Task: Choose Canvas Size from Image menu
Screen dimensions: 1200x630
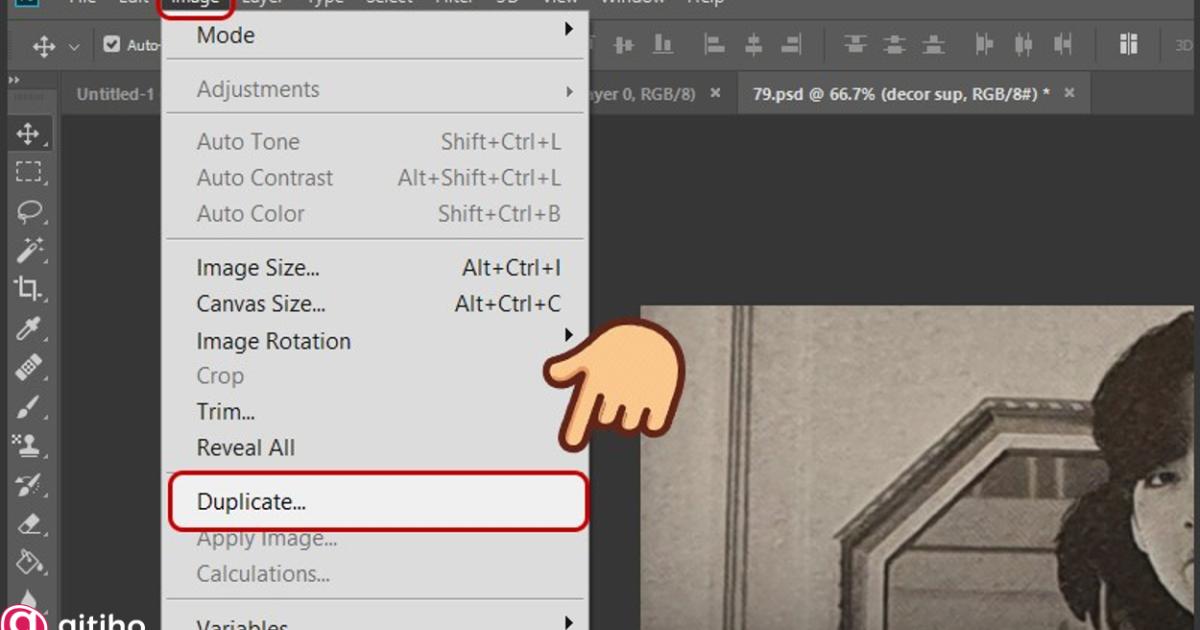Action: pos(375,304)
